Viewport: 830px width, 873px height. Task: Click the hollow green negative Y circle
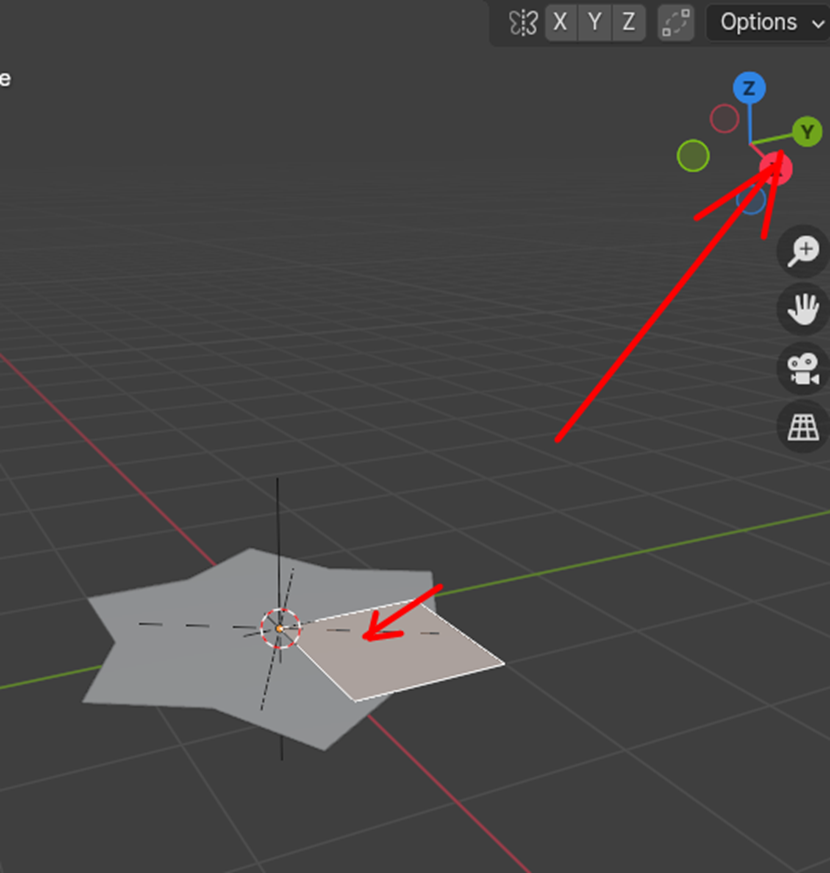pos(693,156)
